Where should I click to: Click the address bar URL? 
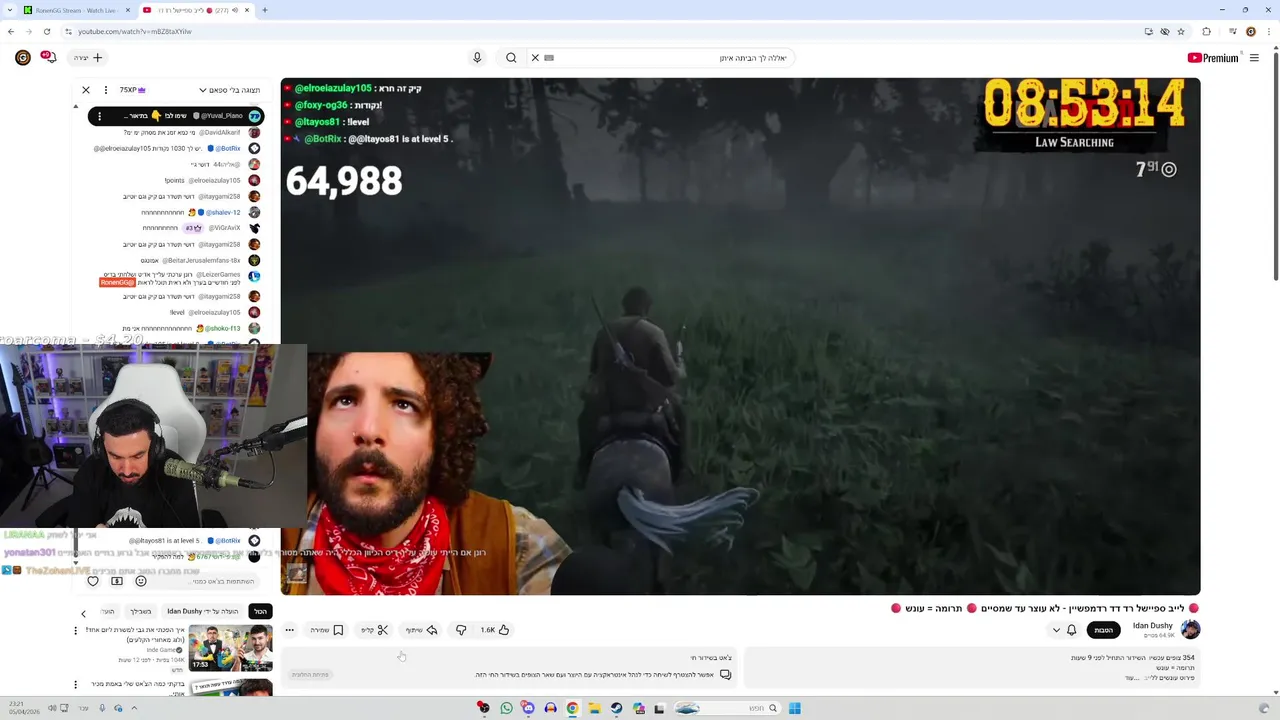(x=136, y=31)
